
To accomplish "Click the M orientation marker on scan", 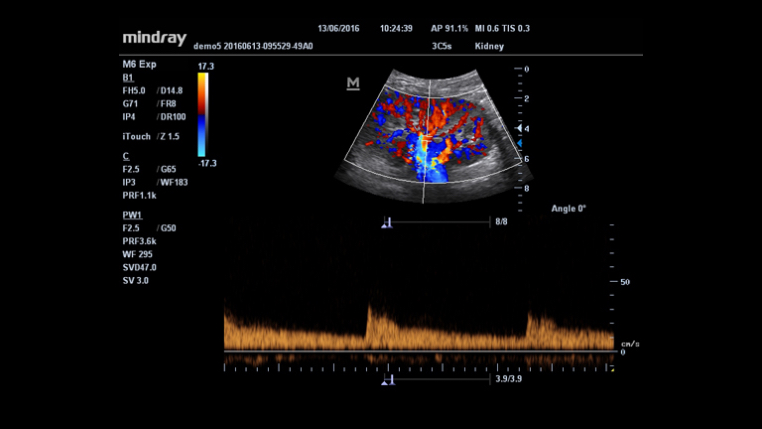I will 352,84.
